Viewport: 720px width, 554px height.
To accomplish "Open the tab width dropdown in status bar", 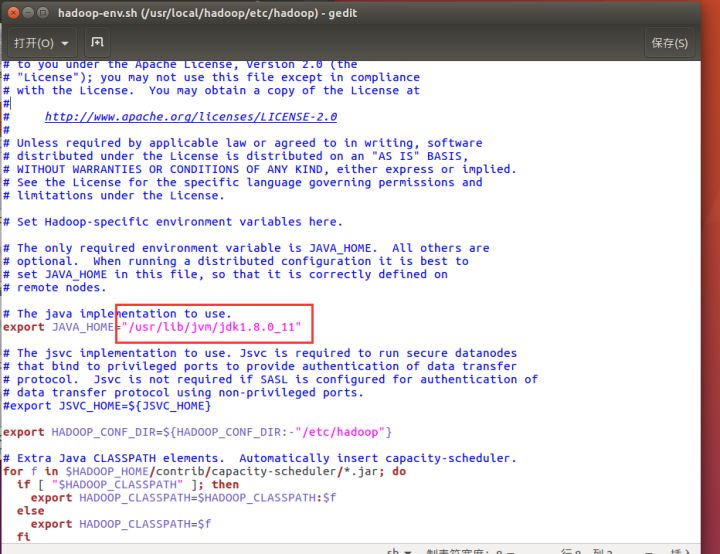I will pos(471,551).
